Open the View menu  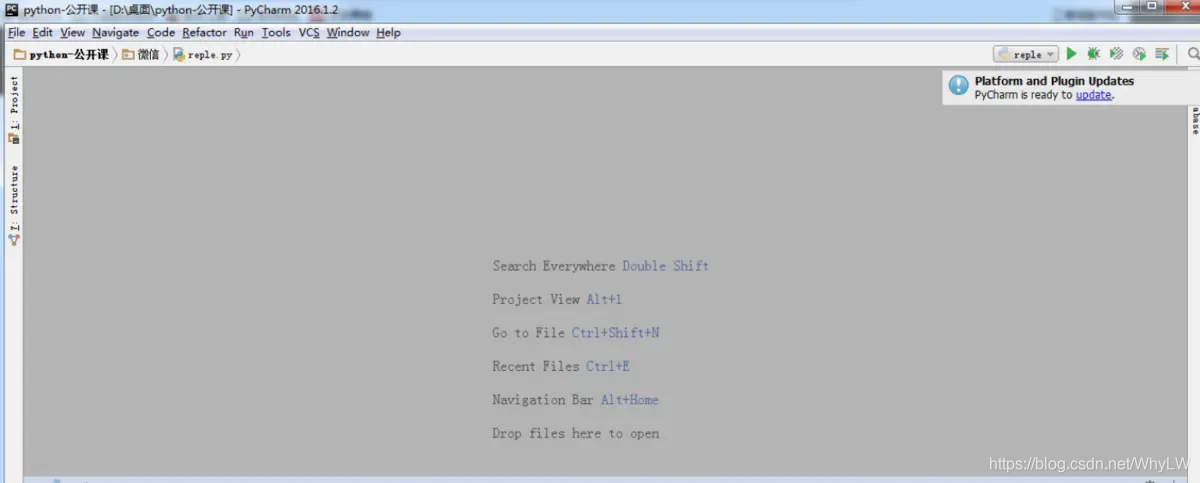[x=72, y=32]
